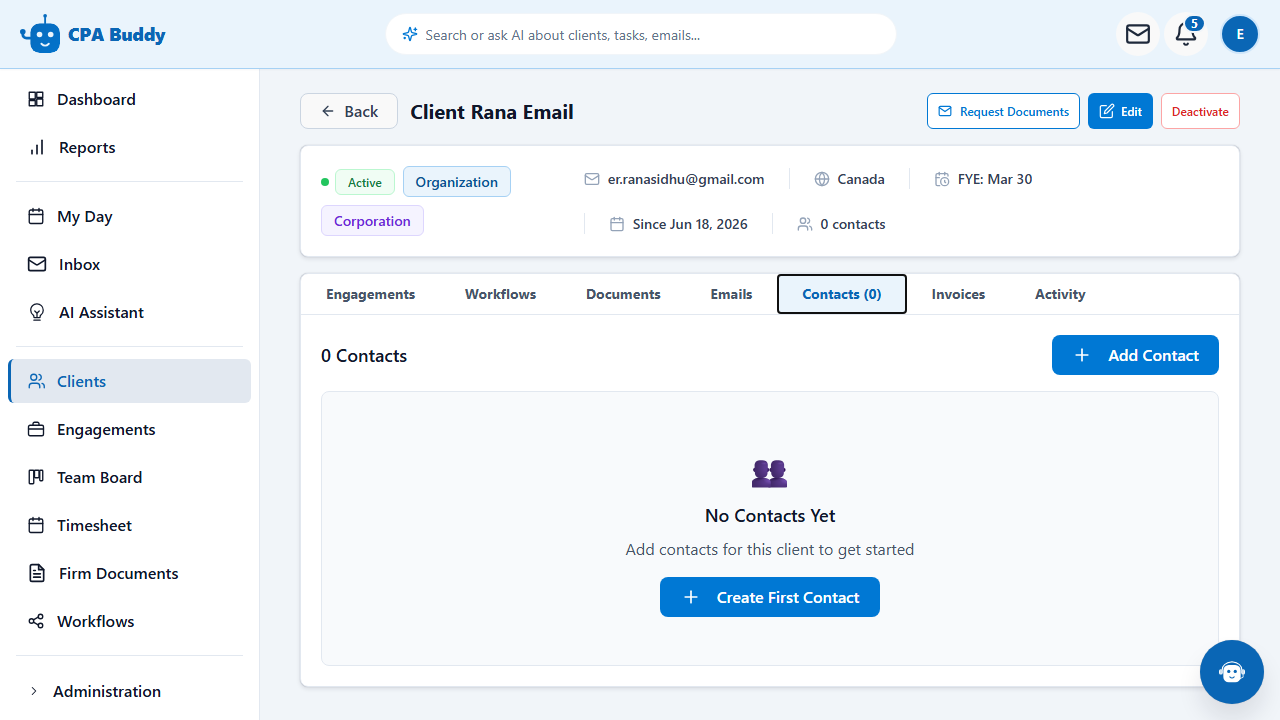Click the er.ranasidhu@gmail.com email address

(686, 179)
